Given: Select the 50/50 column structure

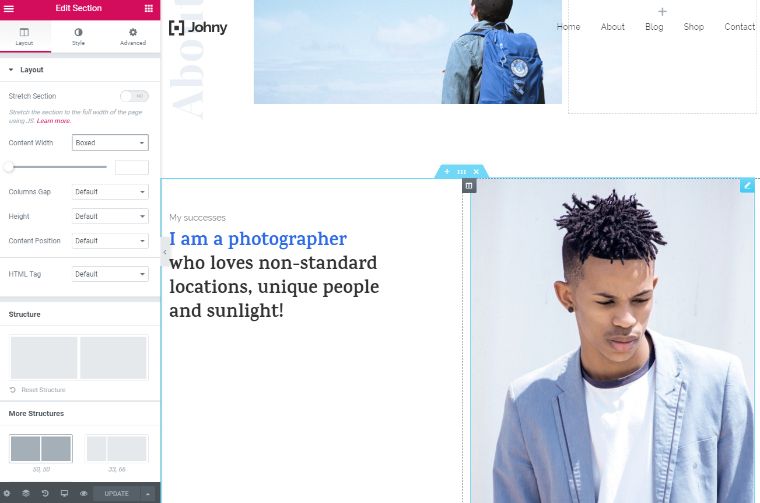Looking at the screenshot, I should click(x=41, y=449).
